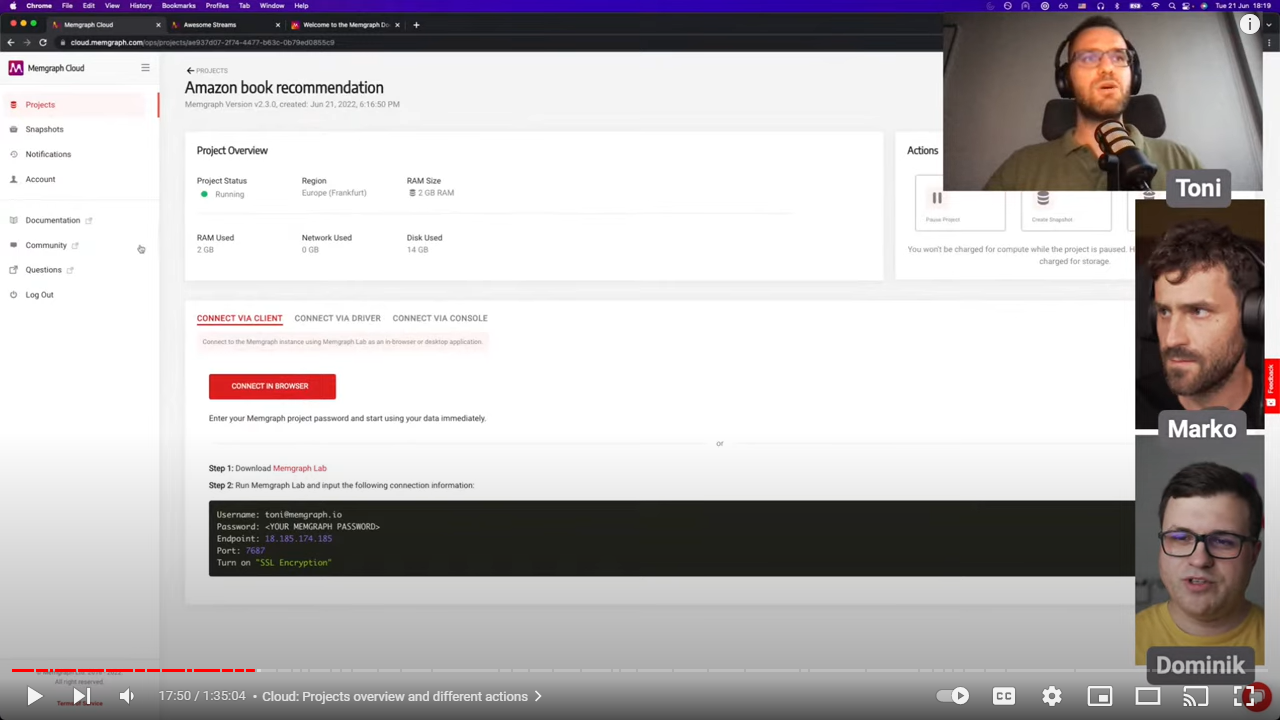Reload the browser page
Viewport: 1280px width, 720px height.
pyautogui.click(x=43, y=43)
